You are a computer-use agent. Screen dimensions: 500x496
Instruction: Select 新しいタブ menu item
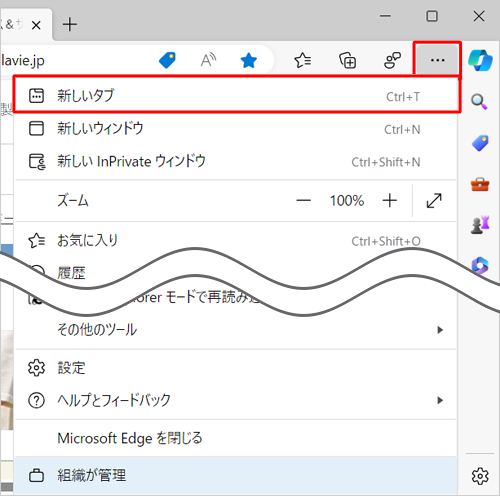point(237,95)
